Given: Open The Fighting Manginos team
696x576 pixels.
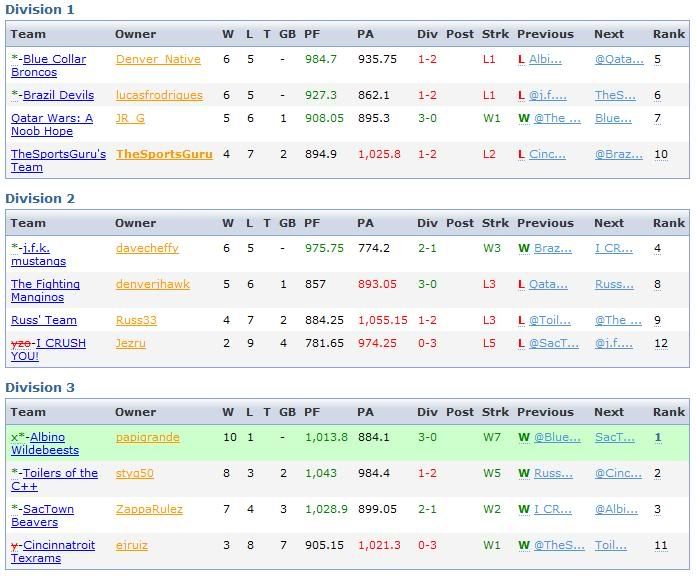Looking at the screenshot, I should coord(45,291).
